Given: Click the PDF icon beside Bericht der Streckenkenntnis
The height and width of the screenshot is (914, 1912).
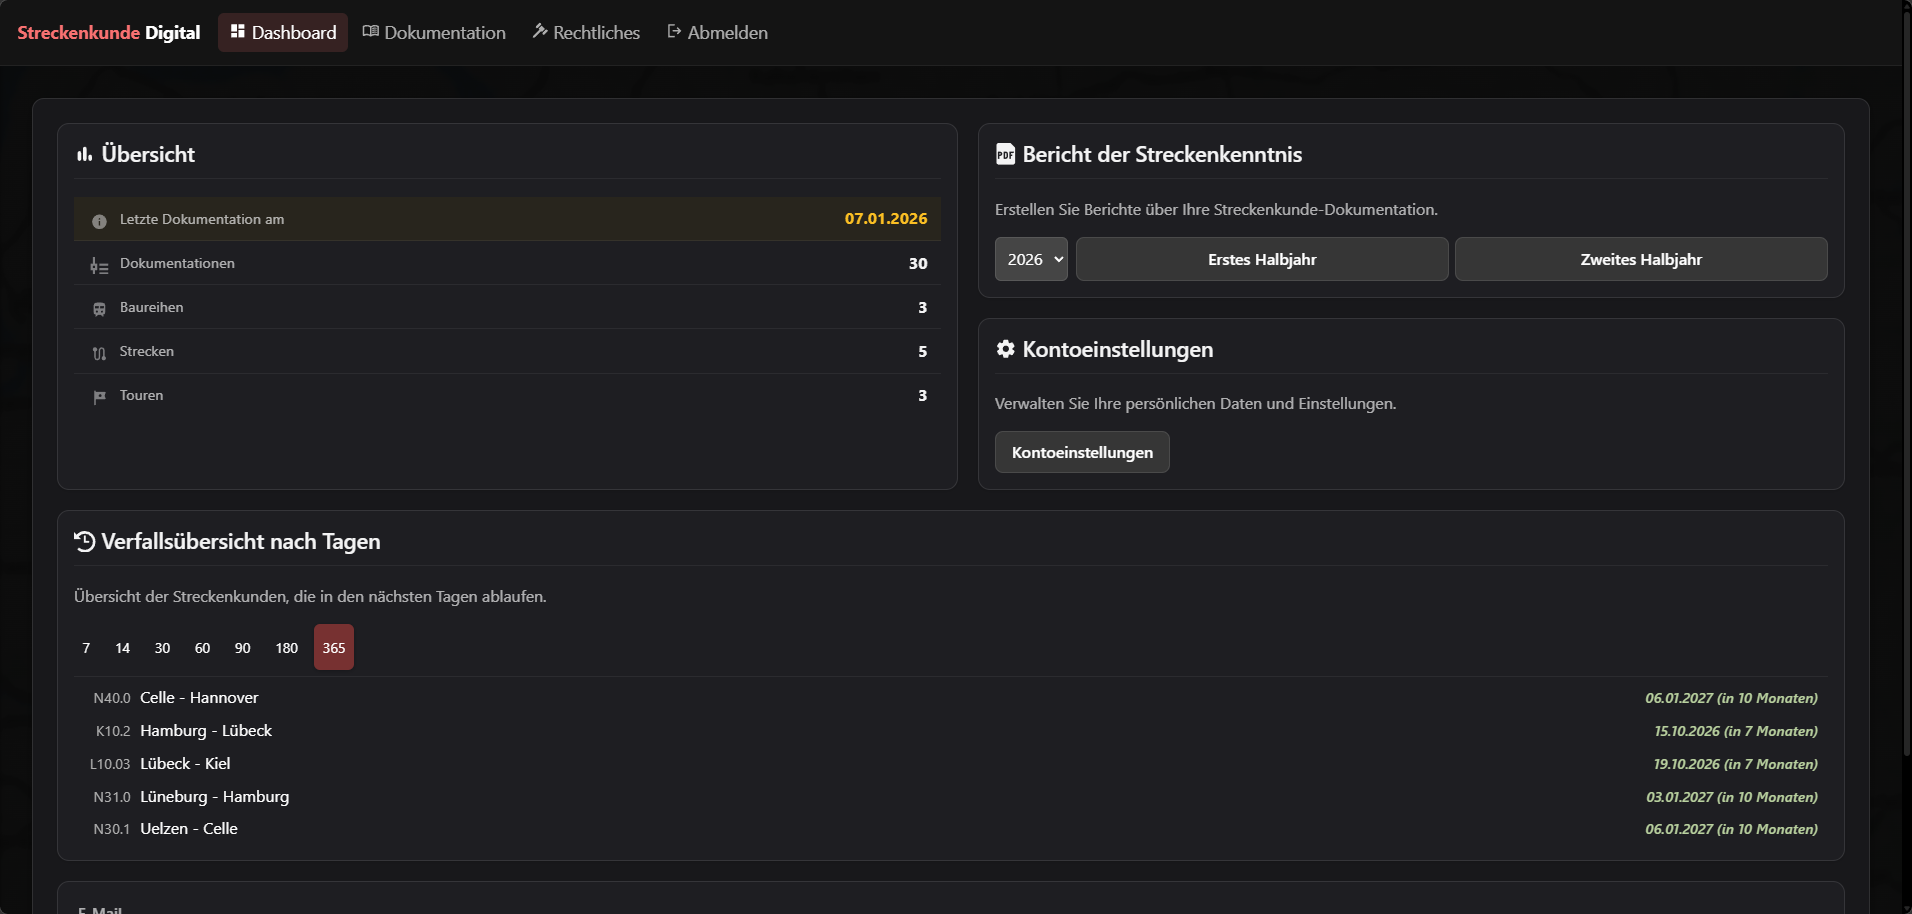Looking at the screenshot, I should point(1005,154).
